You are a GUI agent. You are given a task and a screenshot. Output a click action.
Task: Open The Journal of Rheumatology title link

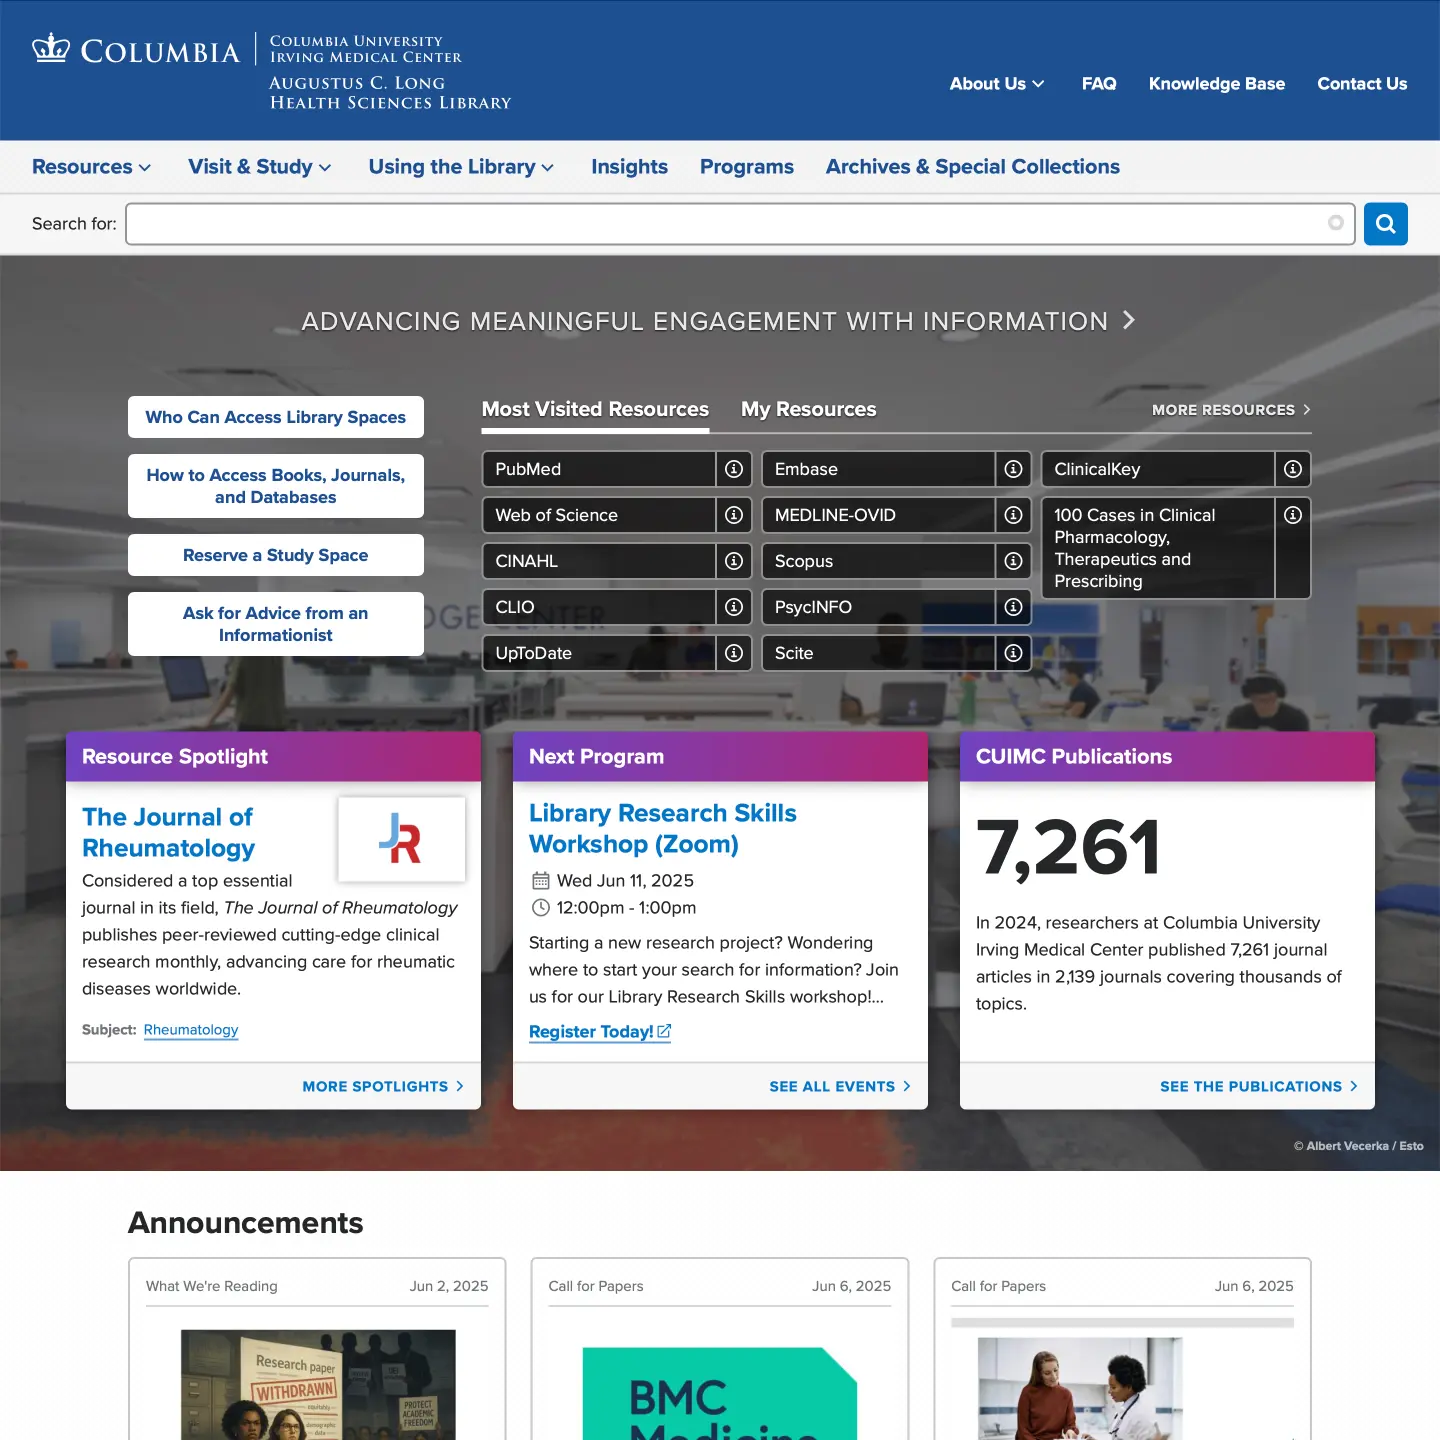pos(168,833)
